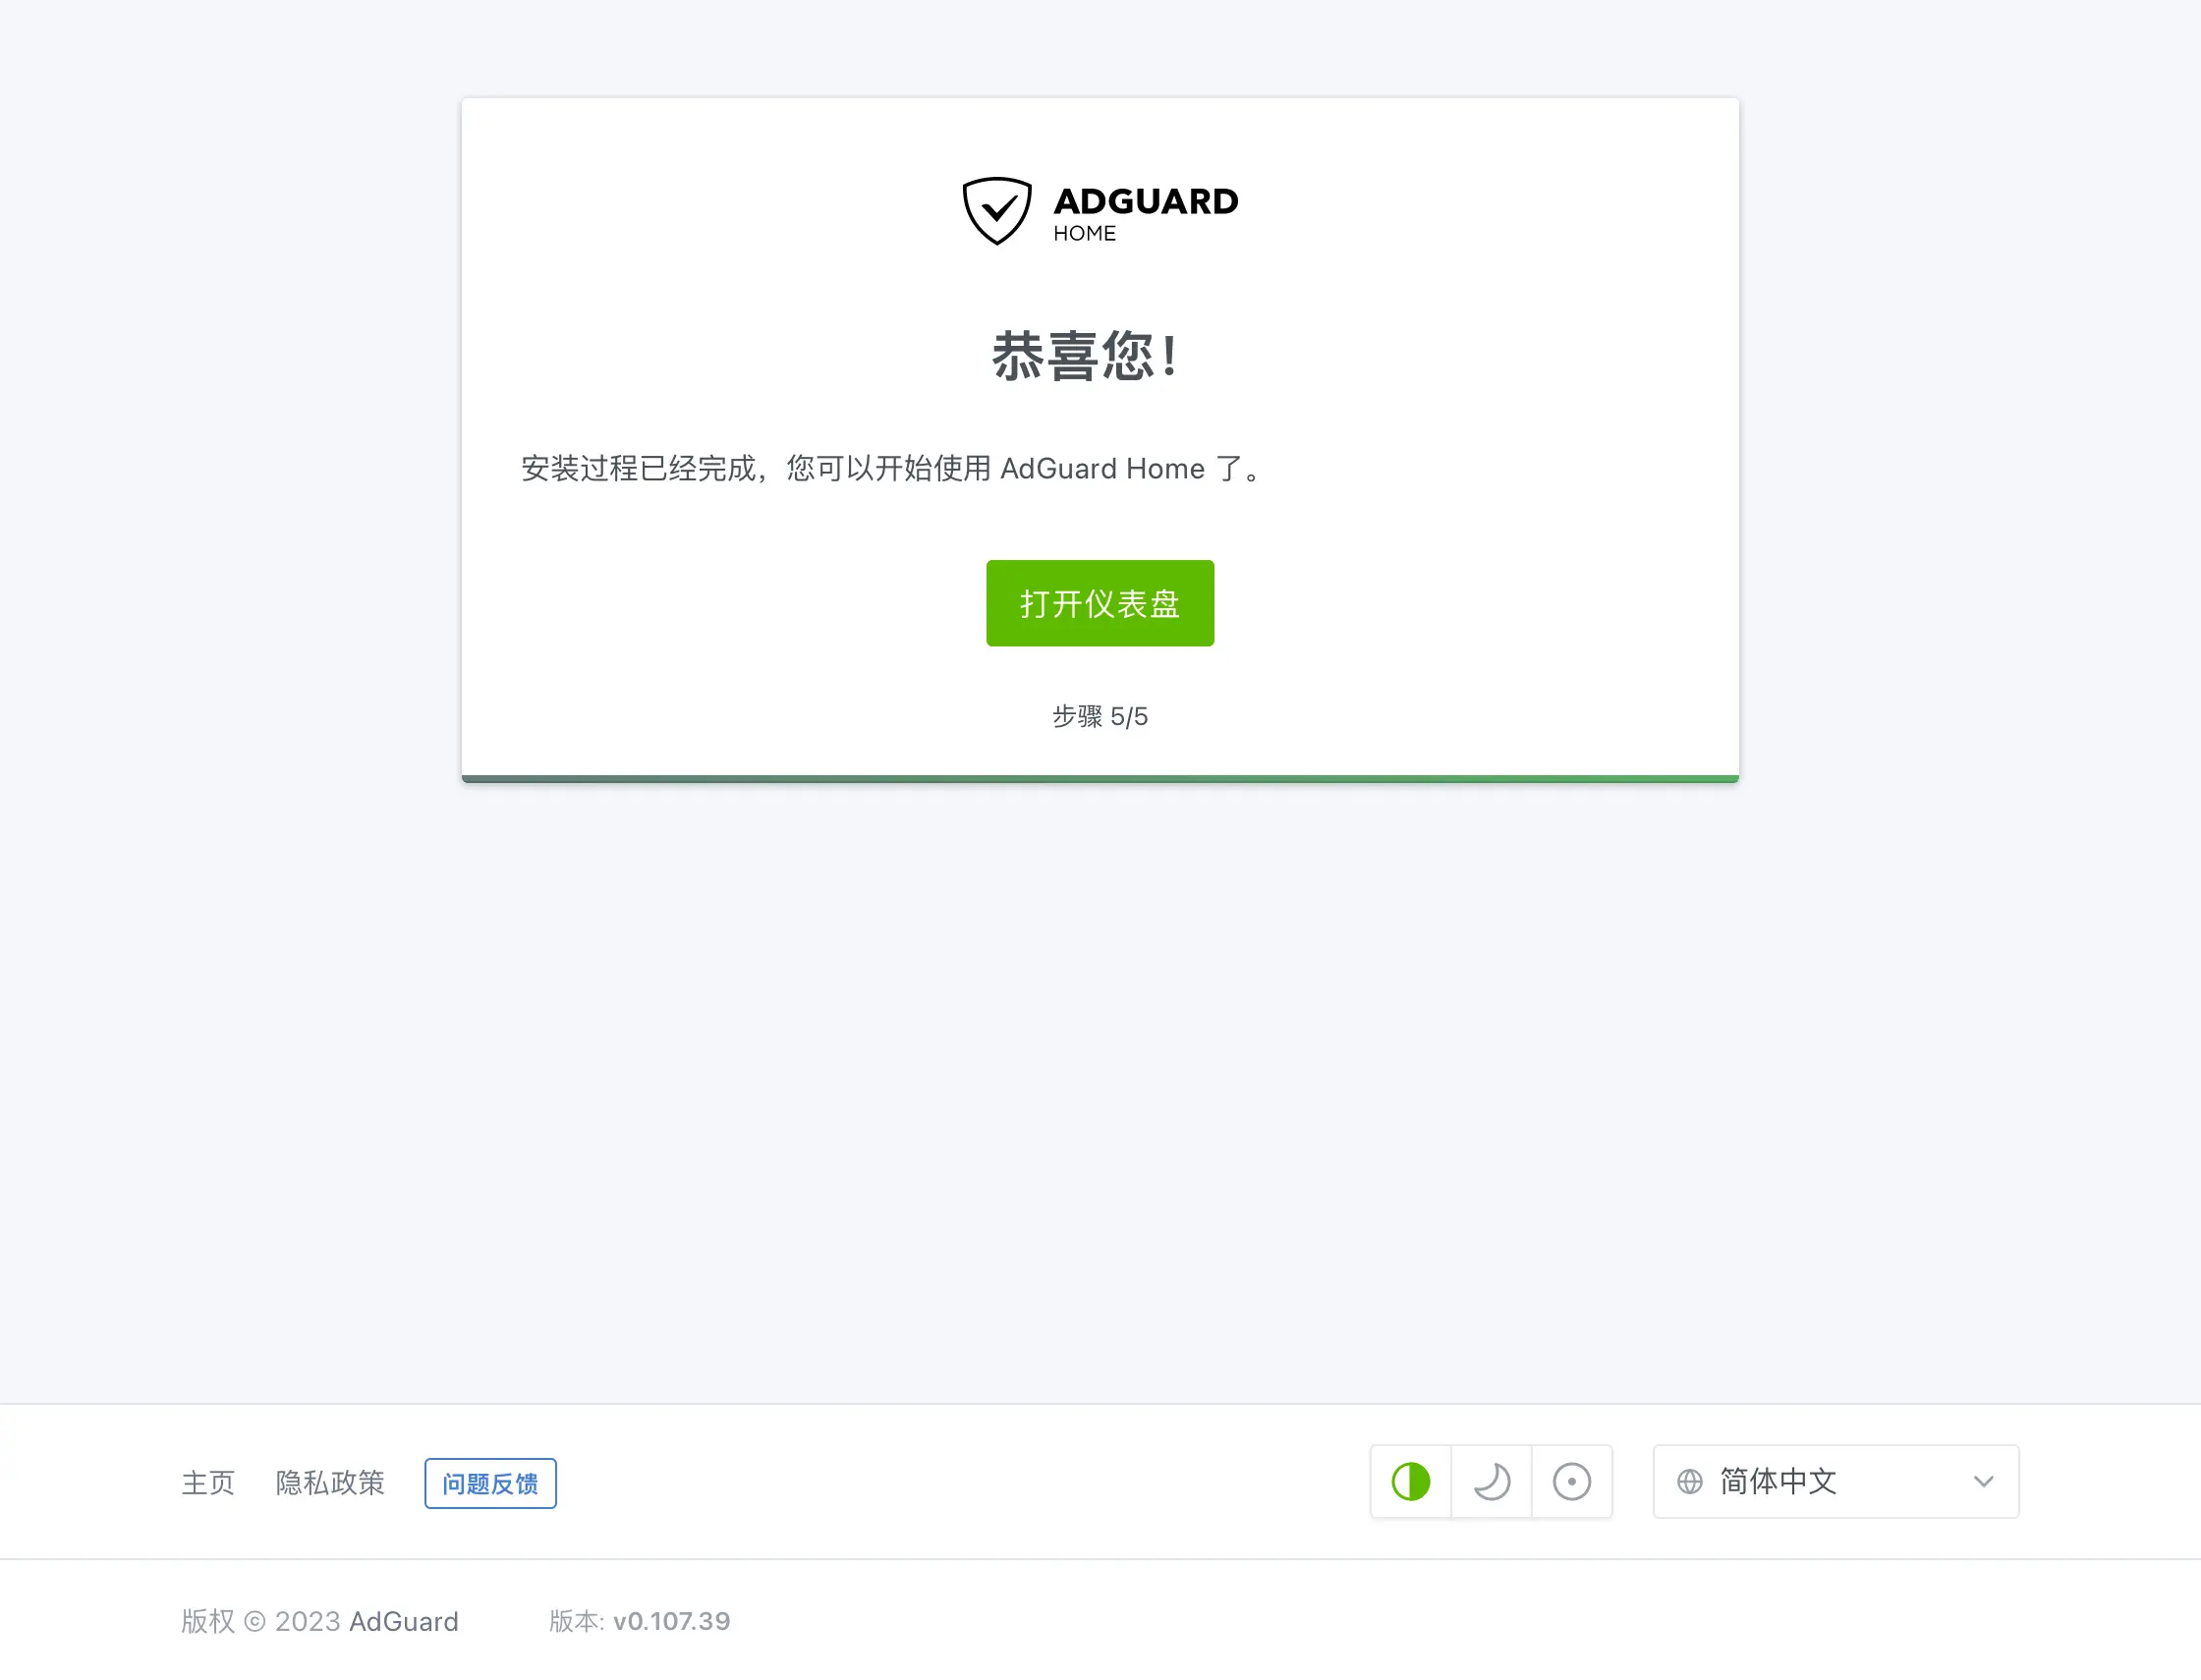Click the globe icon in language selector
This screenshot has height=1680, width=2201.
tap(1689, 1481)
